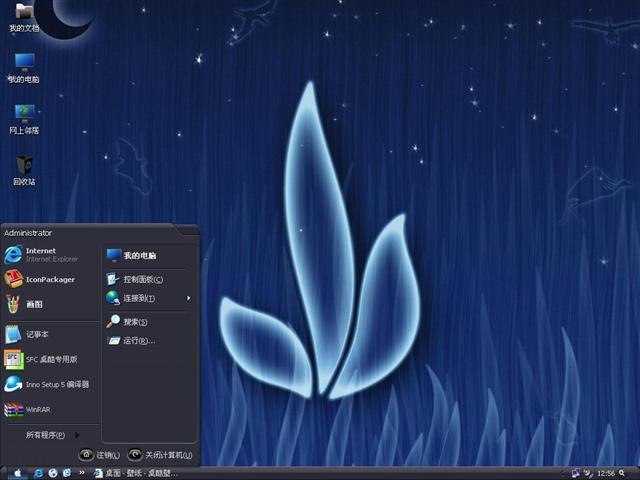Launch Internet Explorer from quick launch bar
The height and width of the screenshot is (480, 640).
[x=39, y=473]
